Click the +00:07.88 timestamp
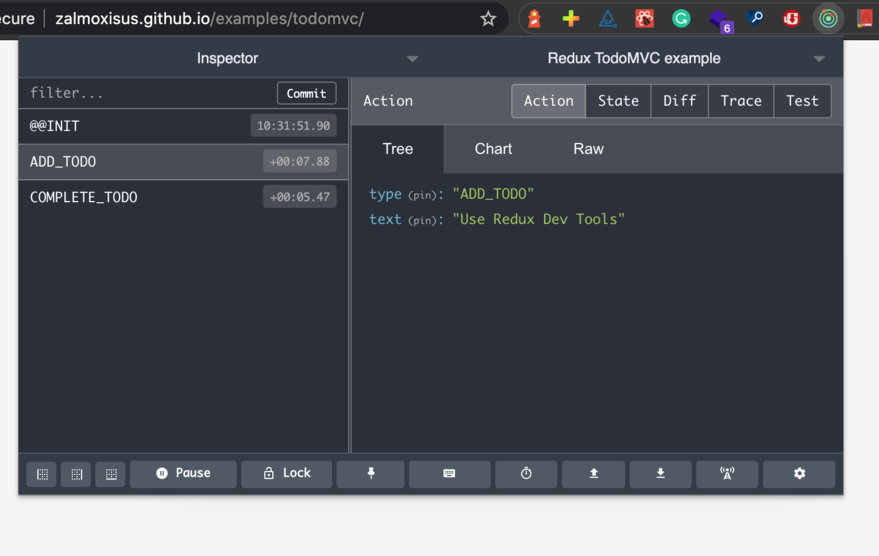 pyautogui.click(x=300, y=161)
